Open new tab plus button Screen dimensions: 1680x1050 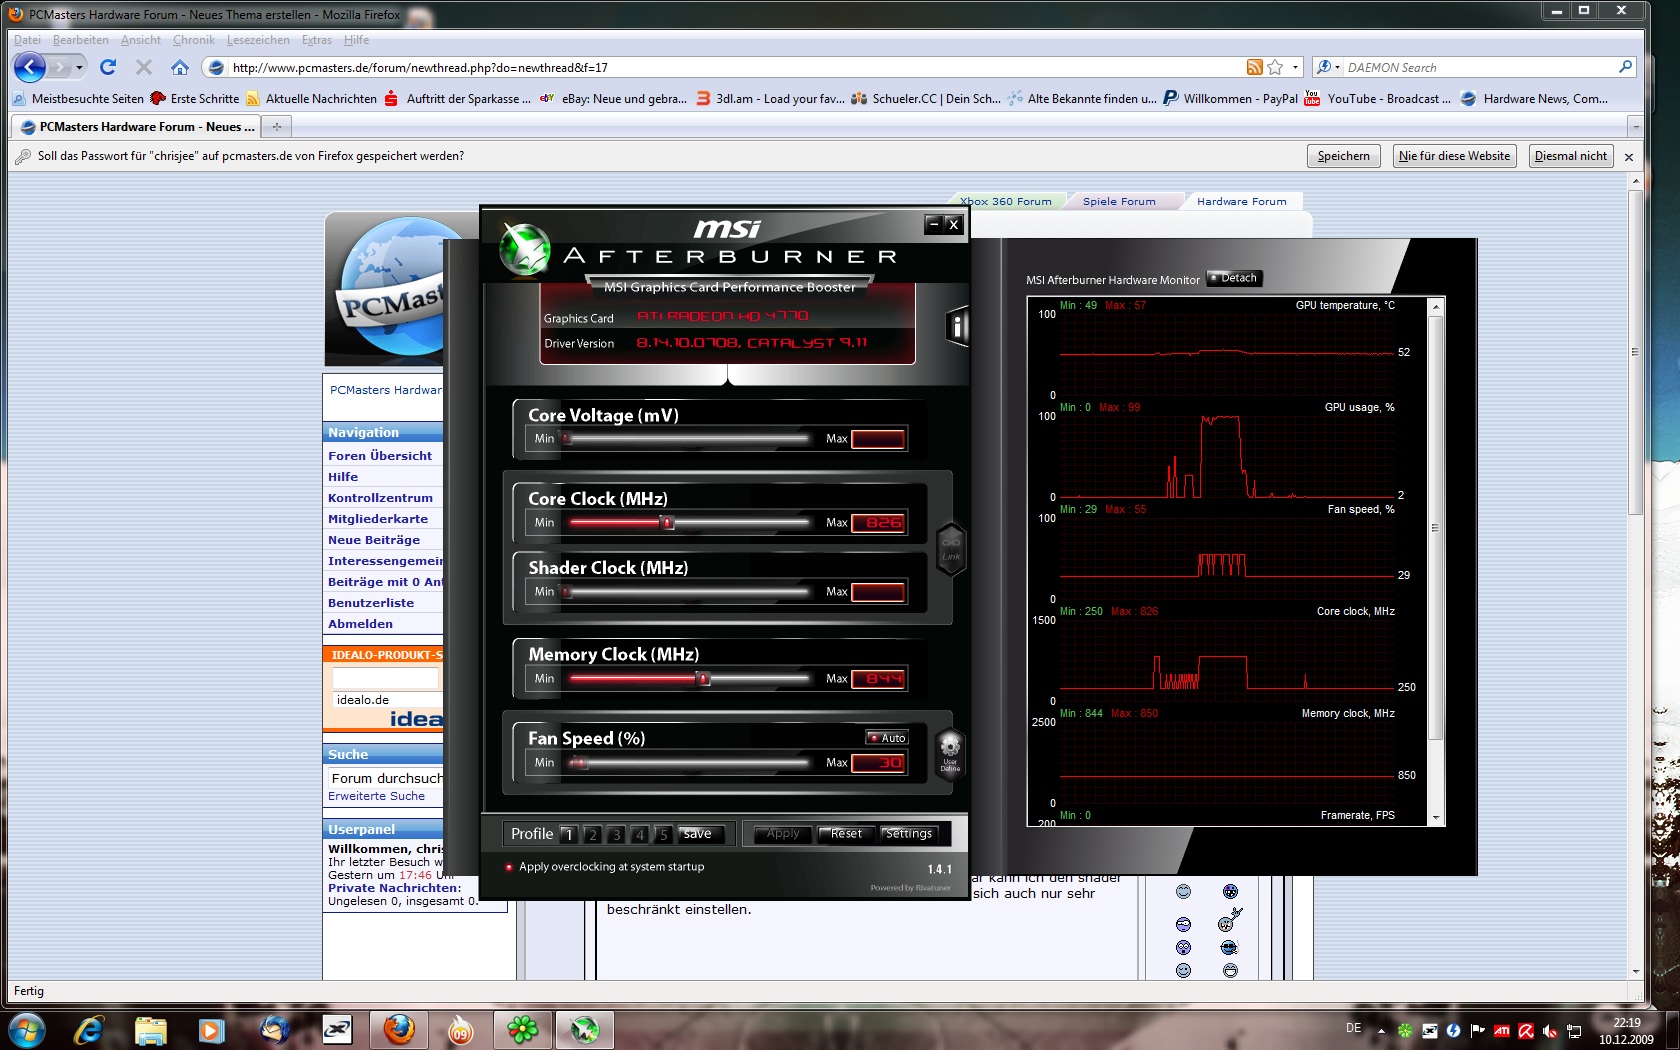277,127
